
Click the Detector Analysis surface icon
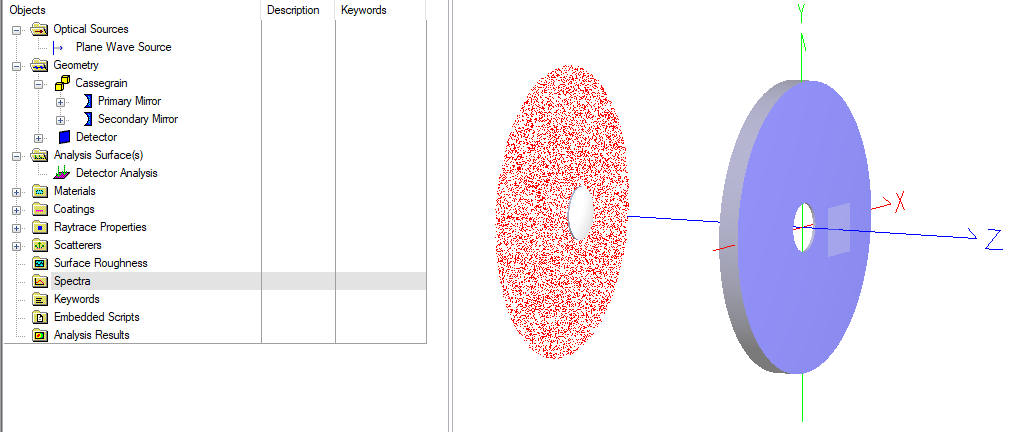tap(62, 173)
